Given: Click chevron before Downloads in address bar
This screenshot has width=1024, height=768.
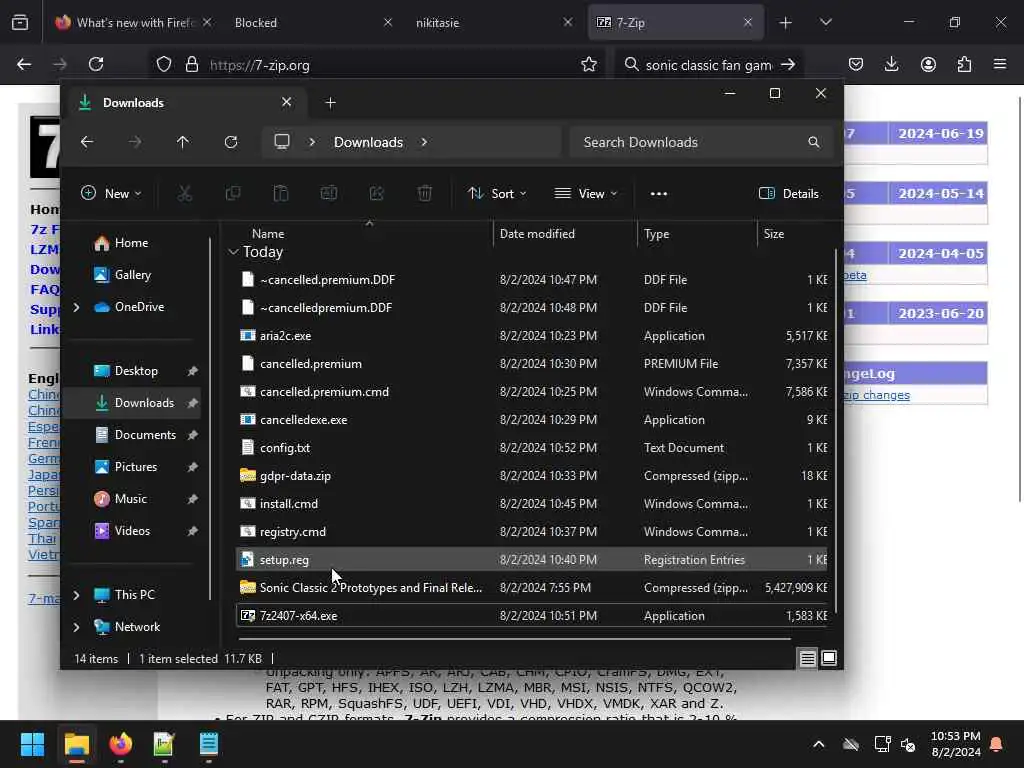Looking at the screenshot, I should 312,142.
